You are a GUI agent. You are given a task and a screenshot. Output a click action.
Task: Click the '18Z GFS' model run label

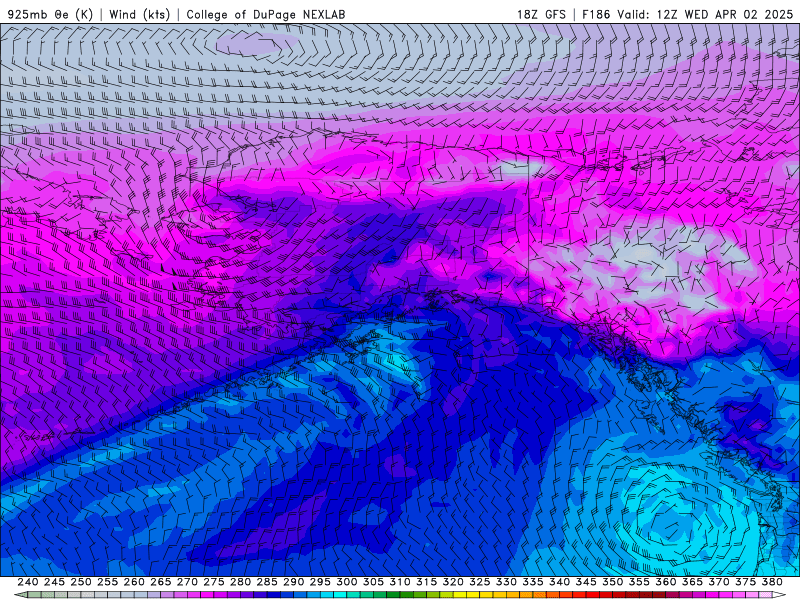541,14
